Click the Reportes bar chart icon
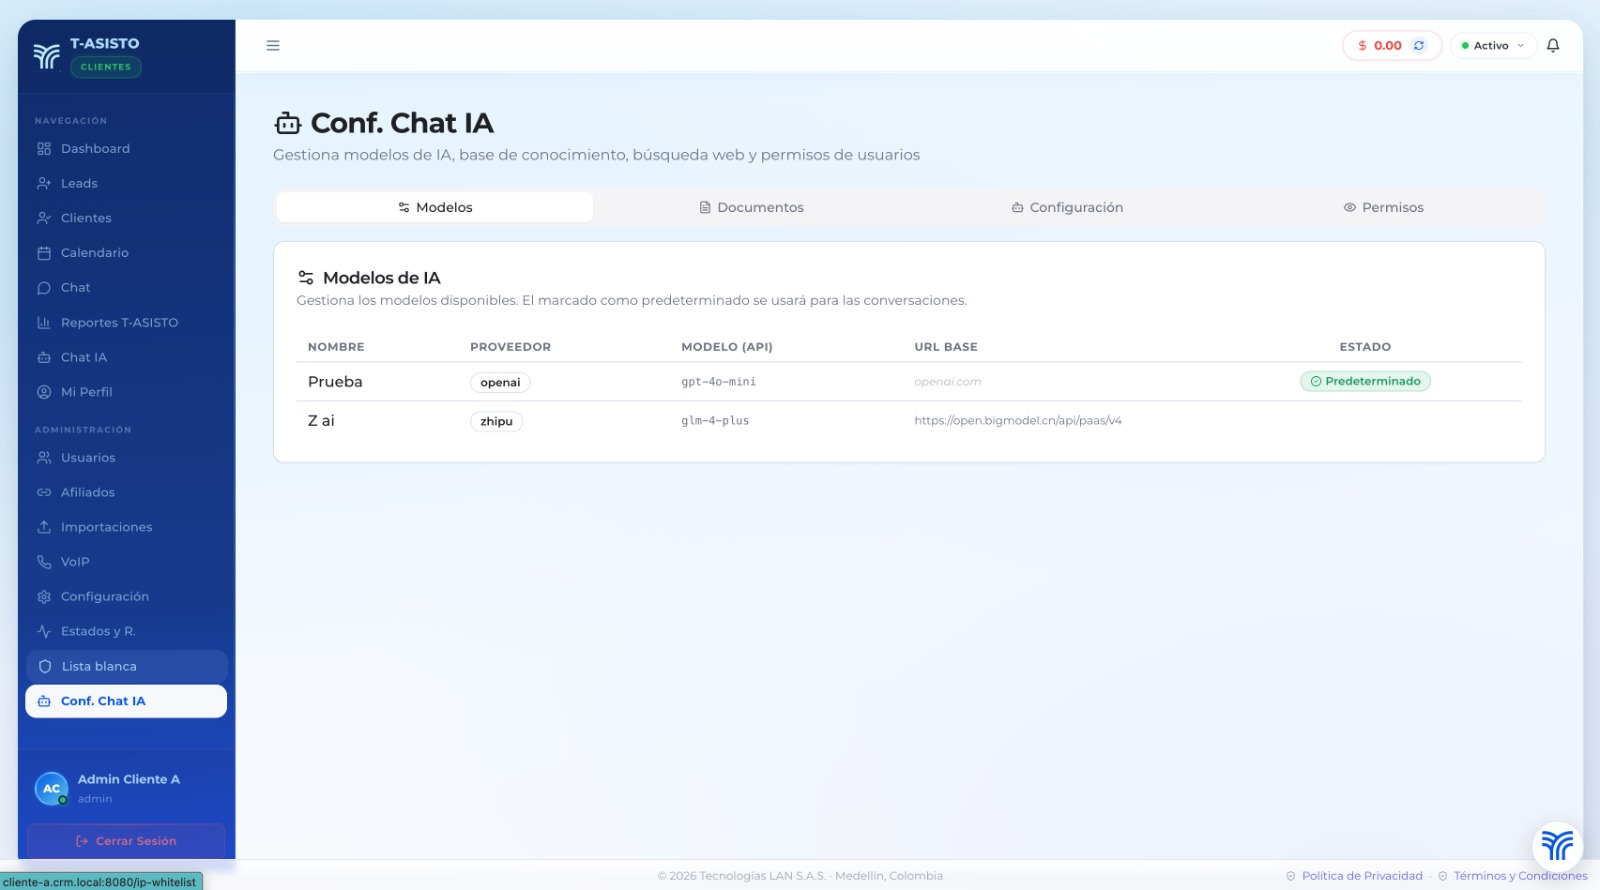The width and height of the screenshot is (1600, 890). [44, 323]
